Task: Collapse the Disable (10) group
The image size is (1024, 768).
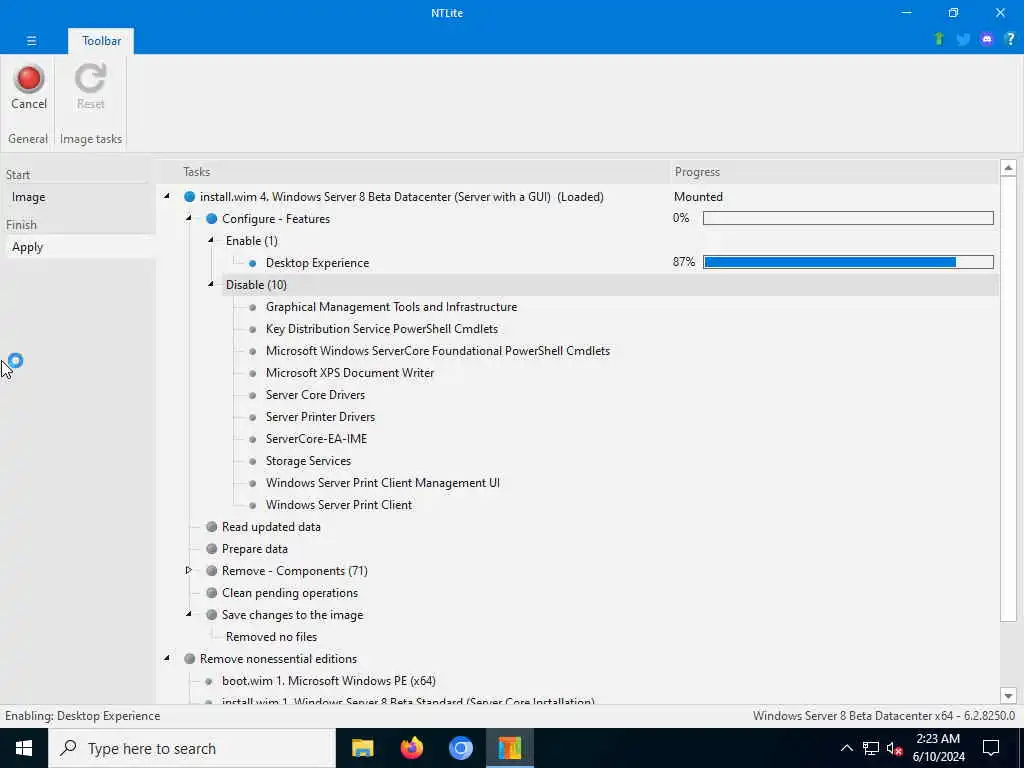Action: click(x=211, y=284)
